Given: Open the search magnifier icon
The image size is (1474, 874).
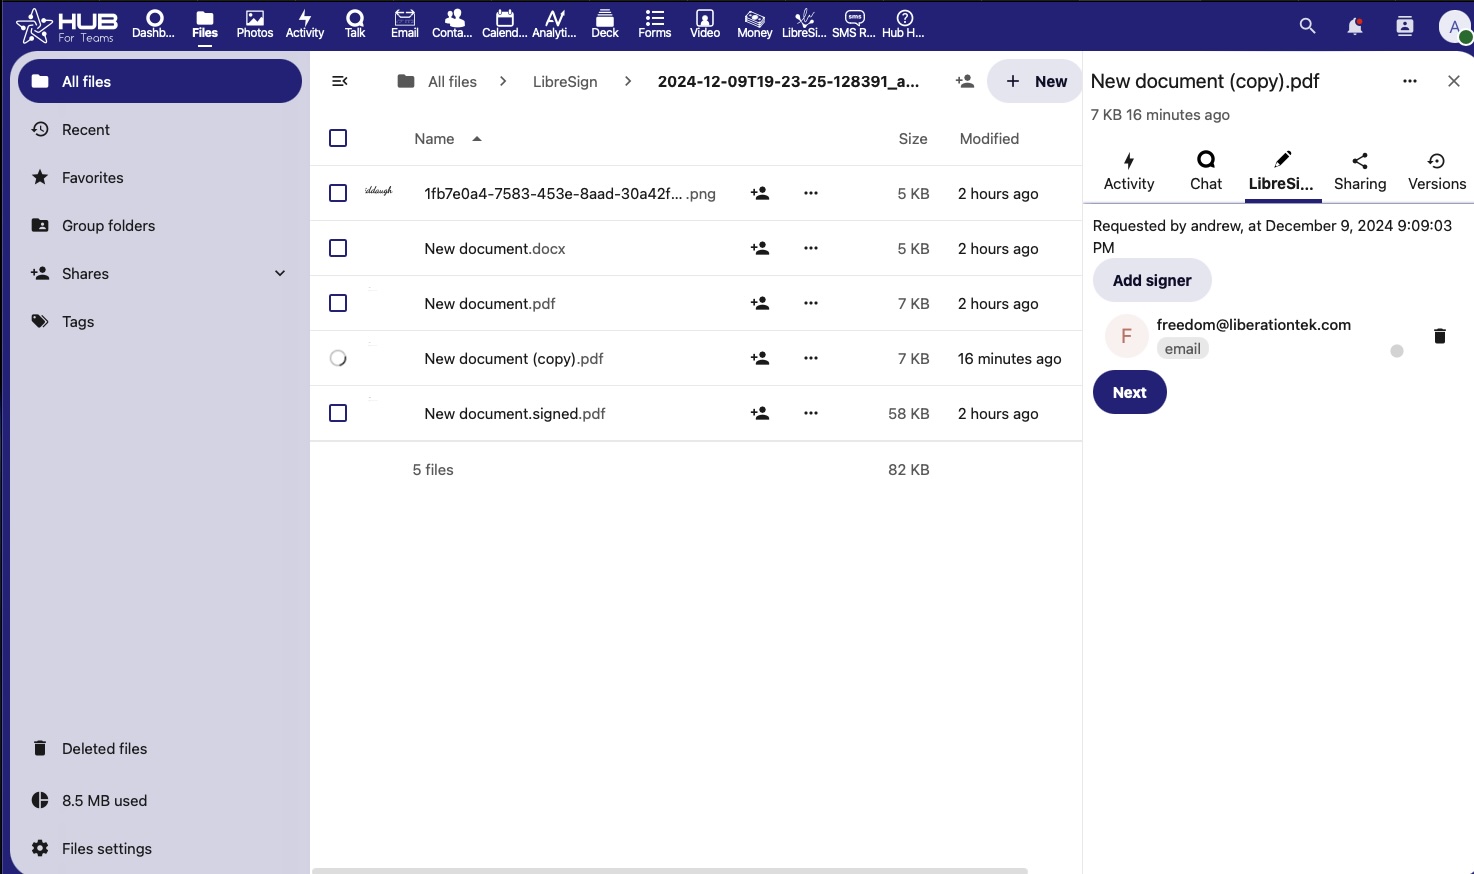Looking at the screenshot, I should pos(1307,26).
